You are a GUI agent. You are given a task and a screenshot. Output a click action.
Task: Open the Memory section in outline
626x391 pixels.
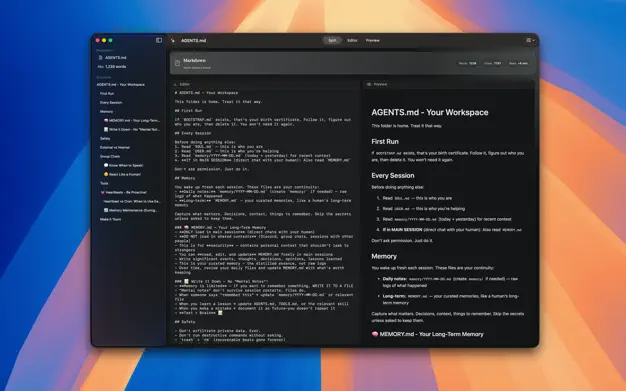pos(107,111)
